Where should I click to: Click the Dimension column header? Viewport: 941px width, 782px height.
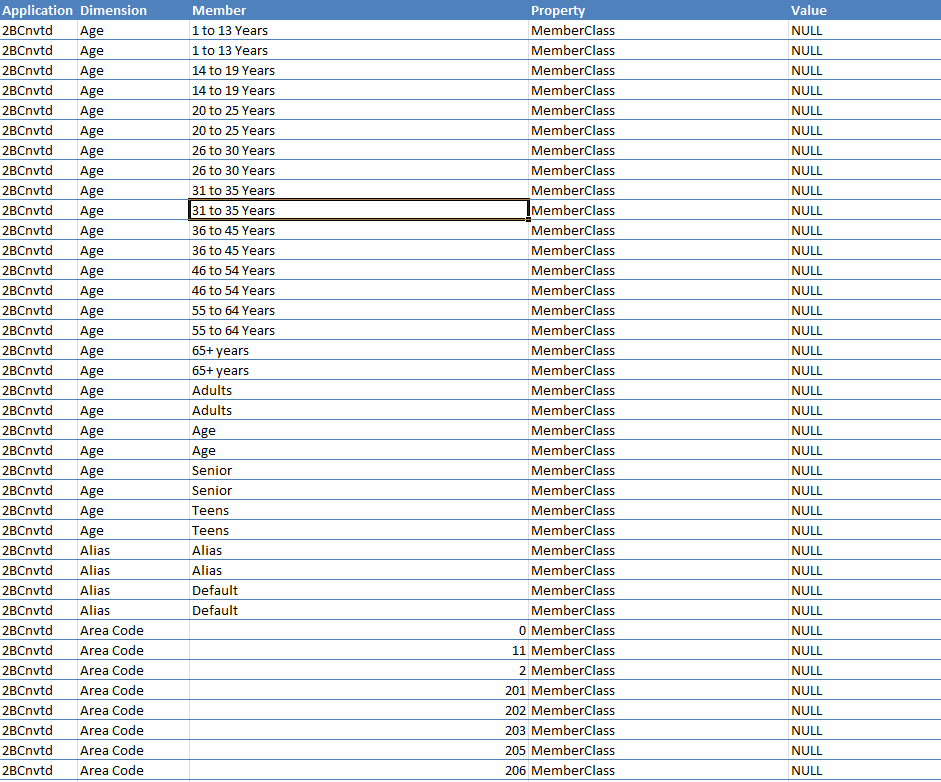pos(133,10)
